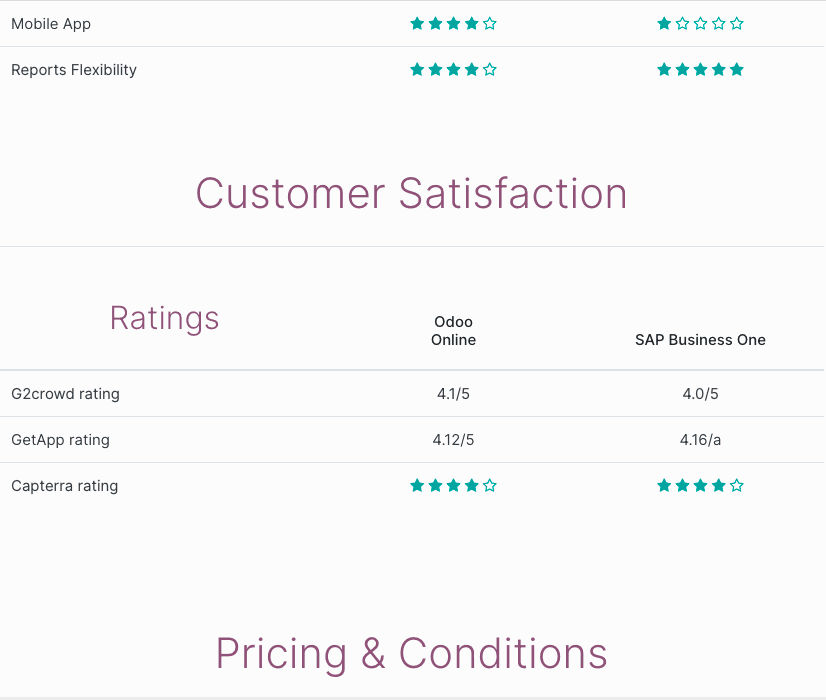Click SAP's 4.0/5 G2crowd score

coord(700,394)
